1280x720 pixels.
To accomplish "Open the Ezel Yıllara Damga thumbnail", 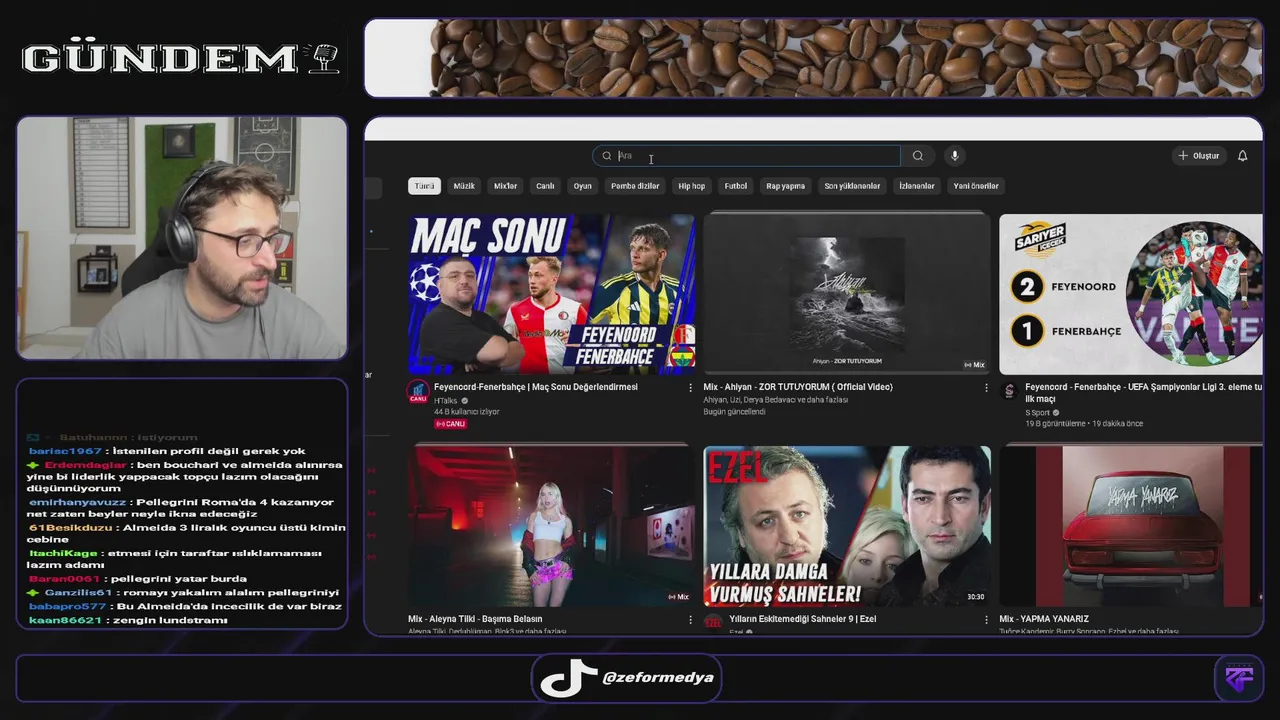I will (847, 526).
